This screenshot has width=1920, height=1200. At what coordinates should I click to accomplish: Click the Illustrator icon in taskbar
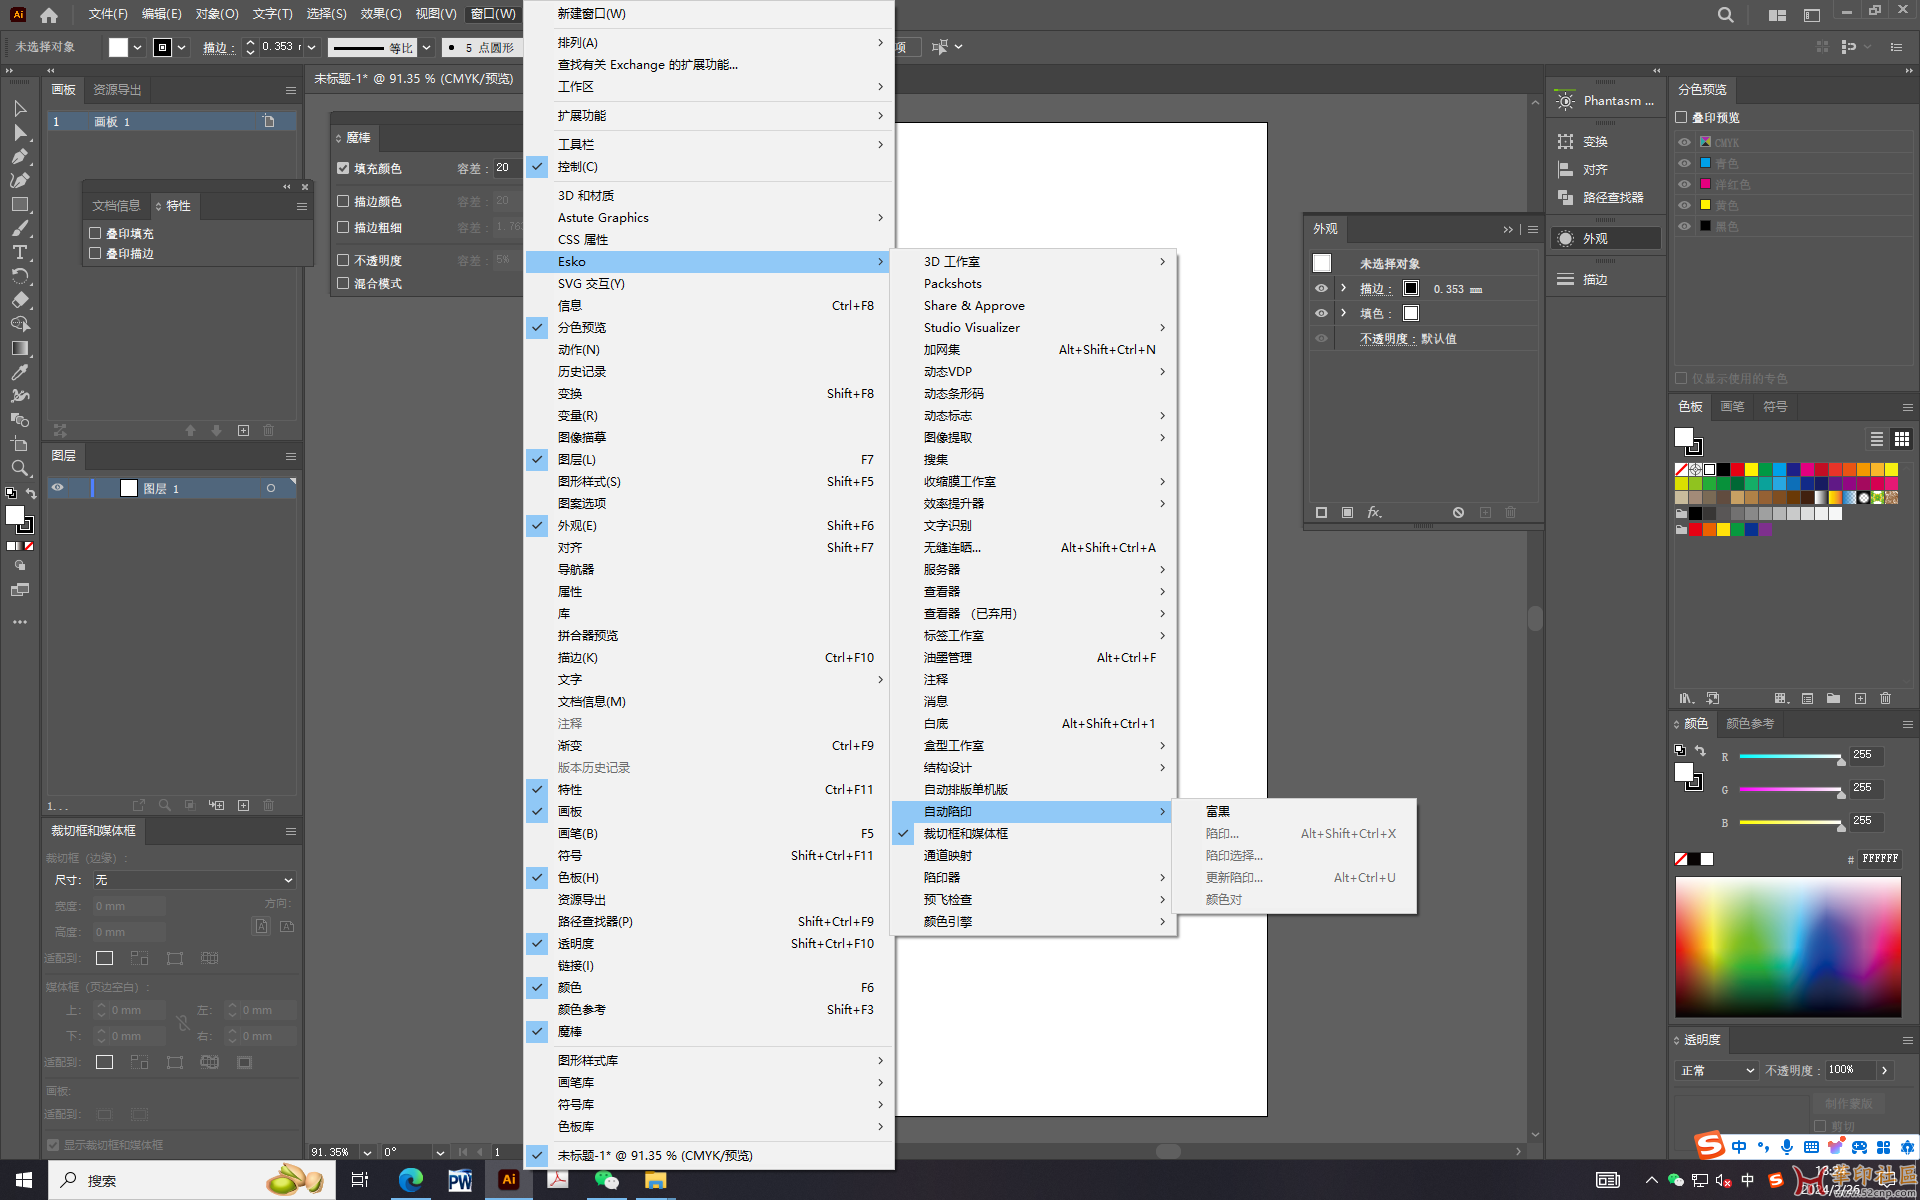tap(508, 1180)
